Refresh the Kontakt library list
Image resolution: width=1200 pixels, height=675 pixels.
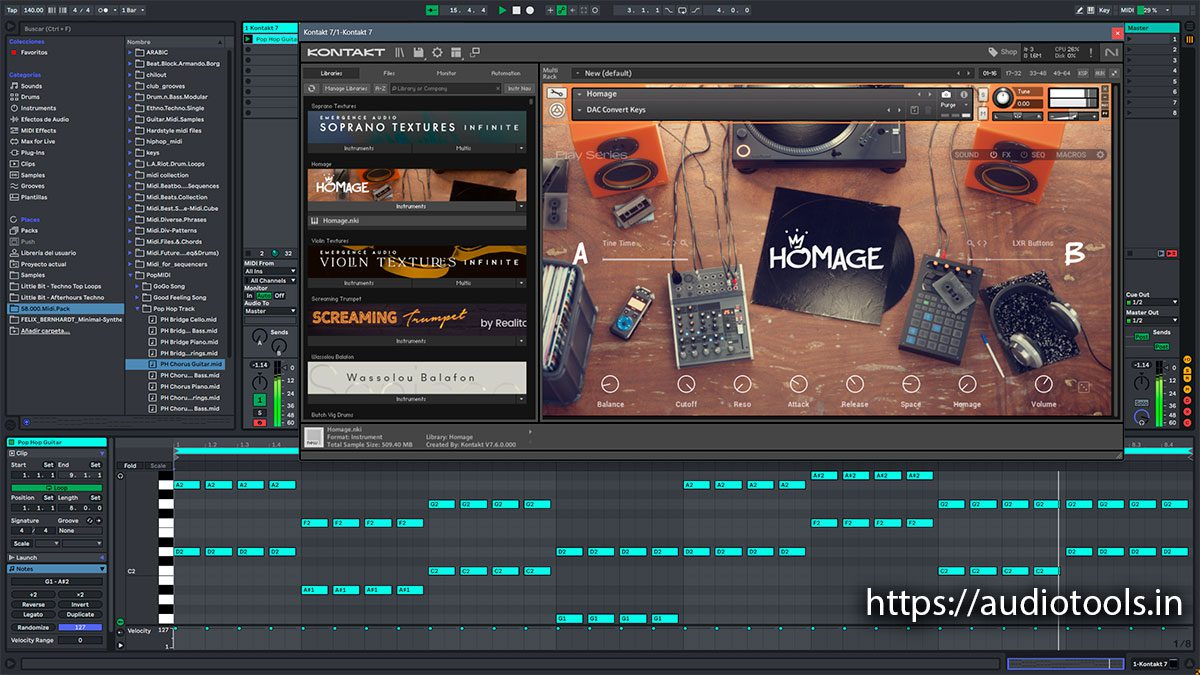312,88
